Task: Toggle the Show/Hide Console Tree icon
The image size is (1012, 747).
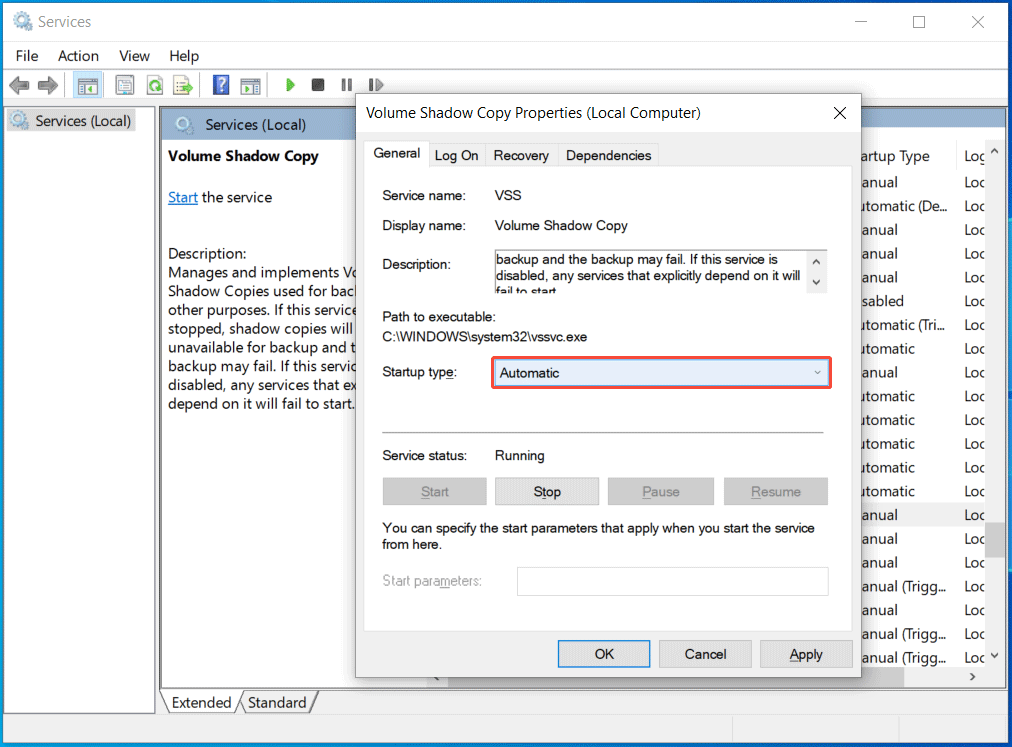Action: 87,84
